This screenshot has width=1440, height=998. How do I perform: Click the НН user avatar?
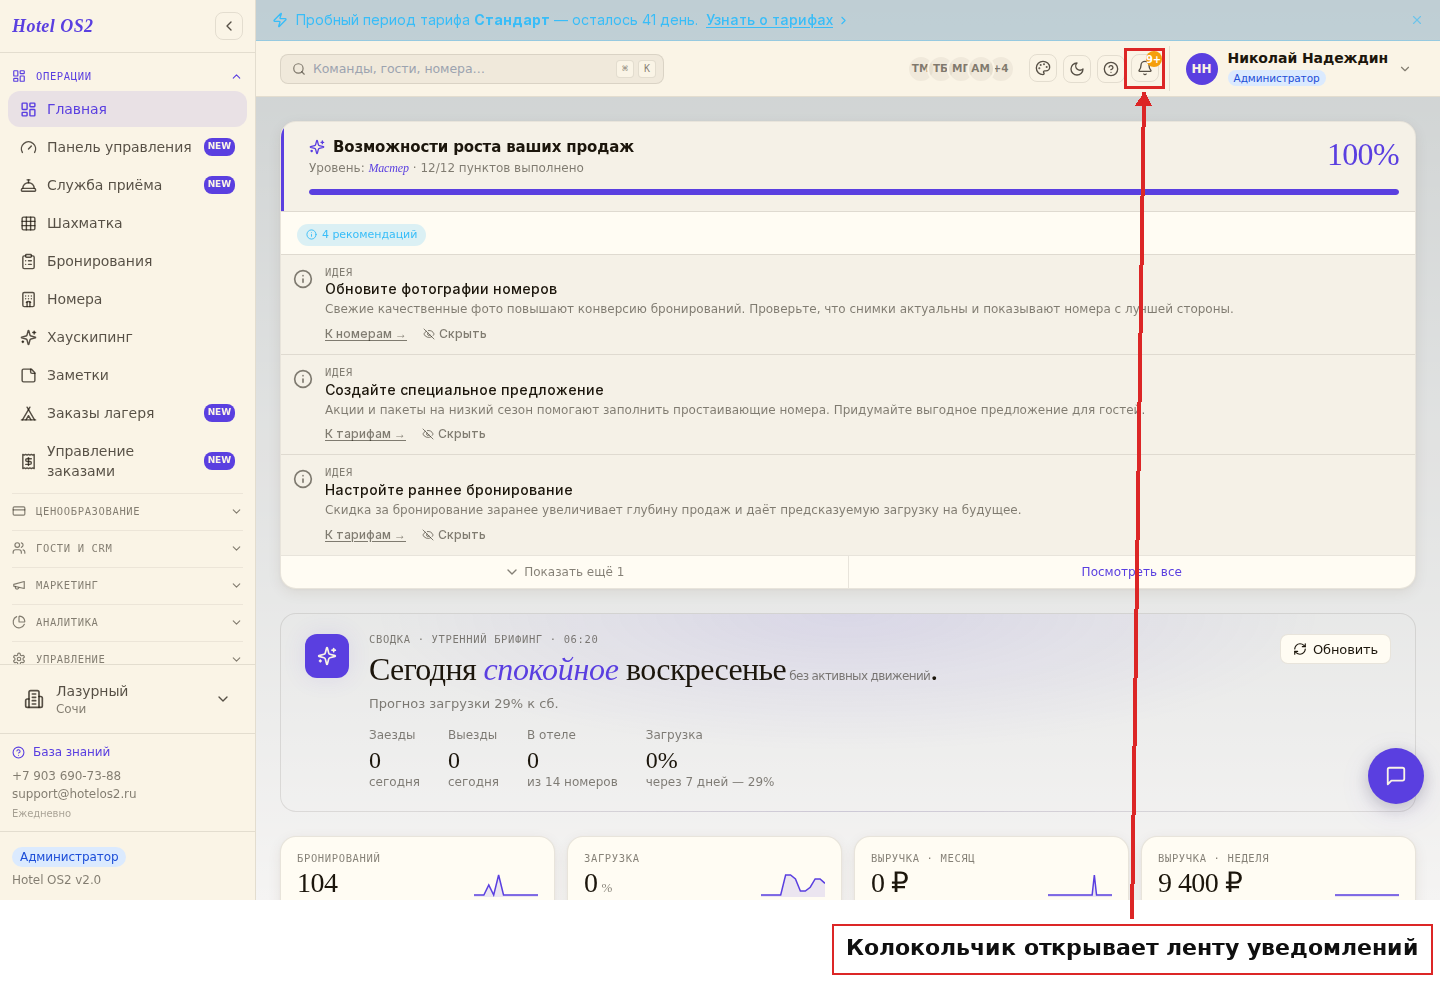pos(1202,68)
